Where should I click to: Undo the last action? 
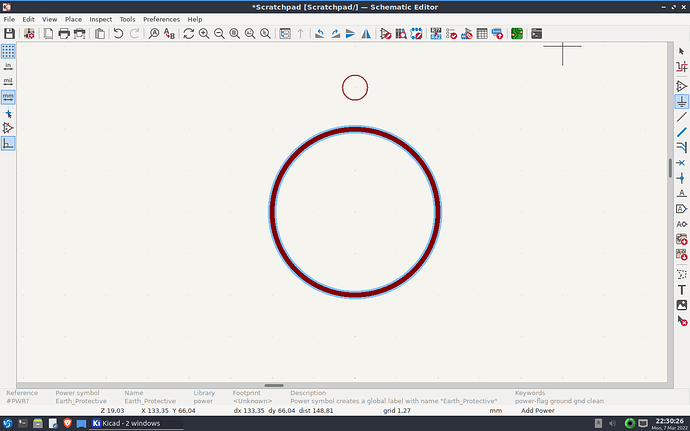click(x=118, y=33)
